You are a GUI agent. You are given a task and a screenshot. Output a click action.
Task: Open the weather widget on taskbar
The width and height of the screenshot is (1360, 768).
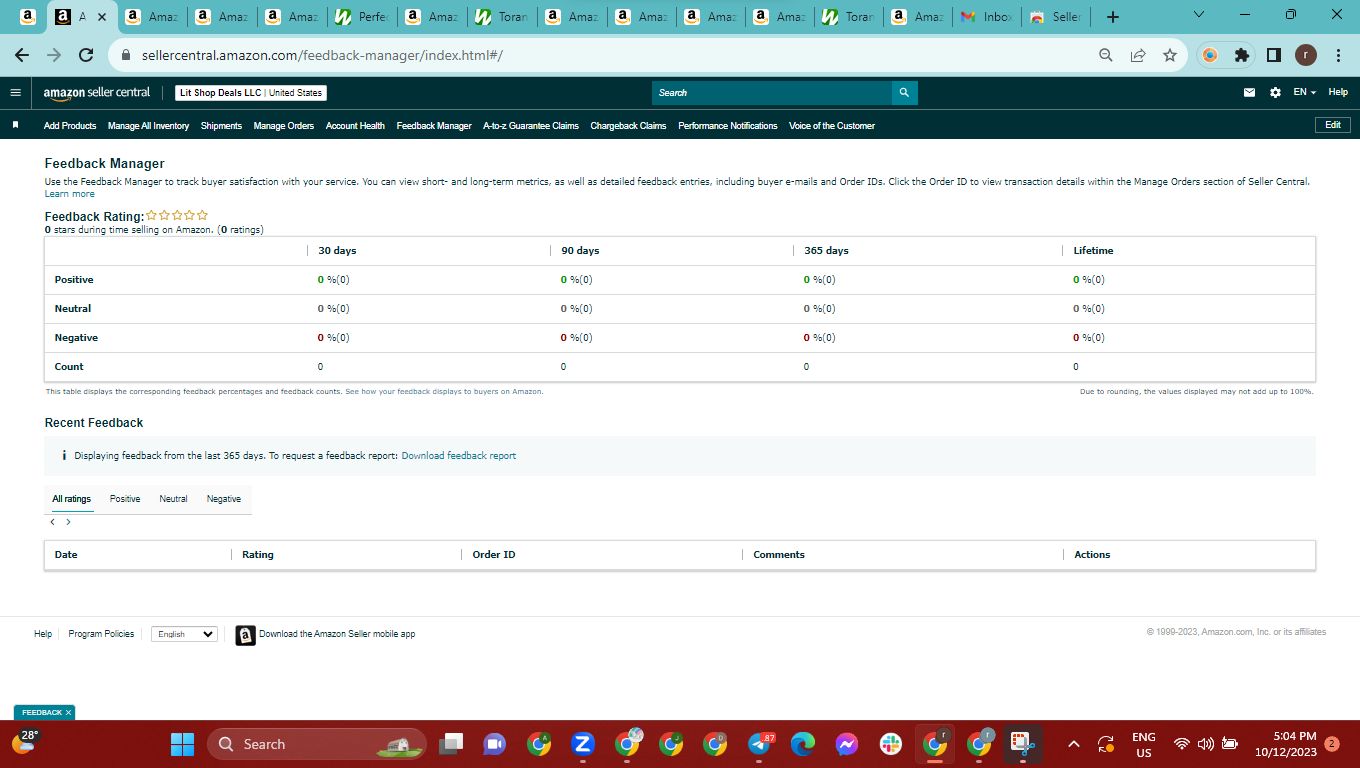[25, 741]
